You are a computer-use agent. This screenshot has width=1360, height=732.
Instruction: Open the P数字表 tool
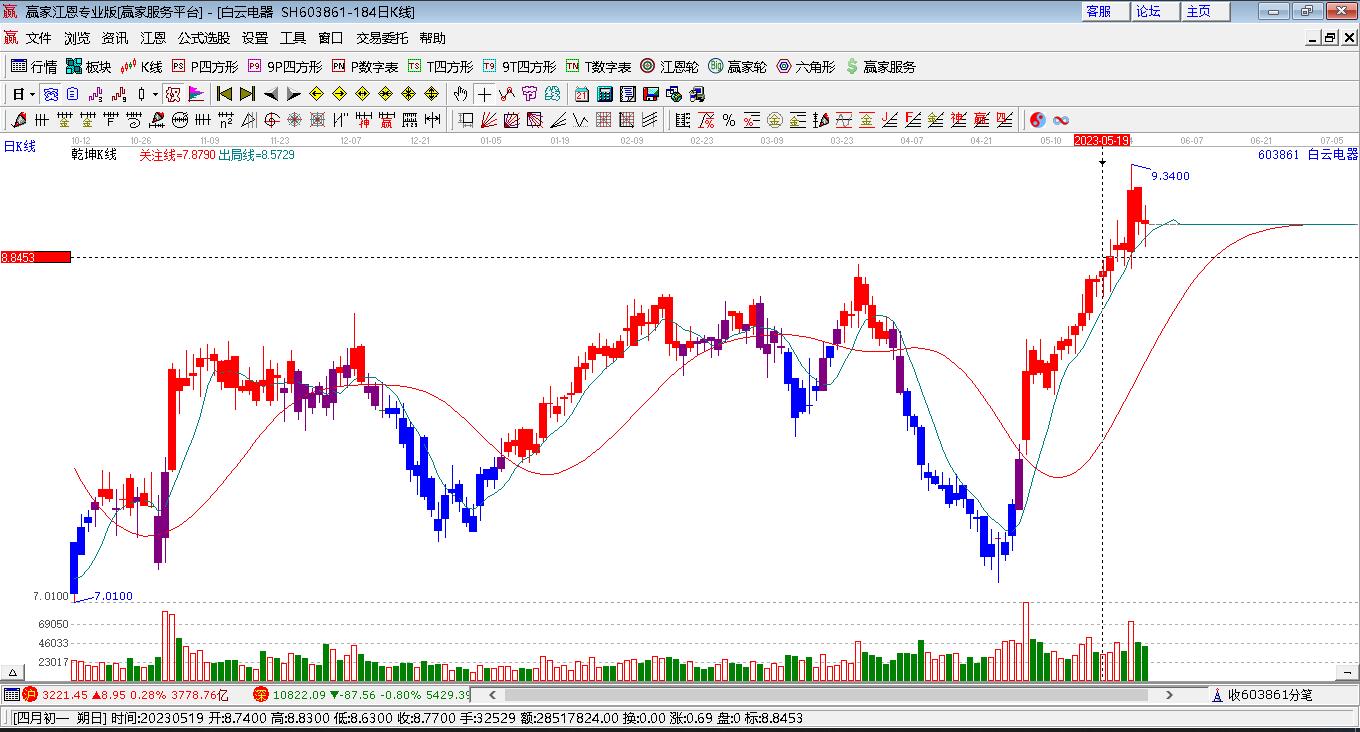365,67
